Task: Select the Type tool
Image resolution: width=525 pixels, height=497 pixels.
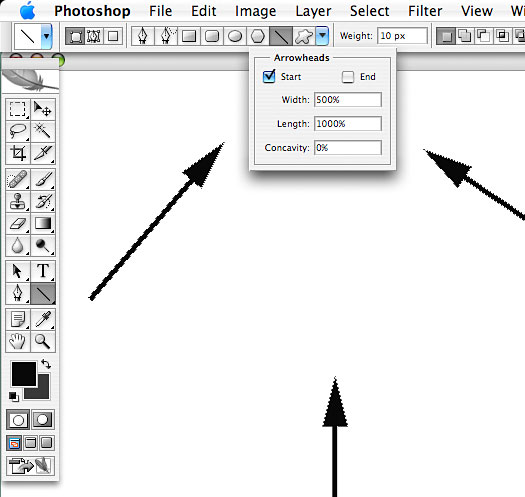Action: (x=43, y=271)
